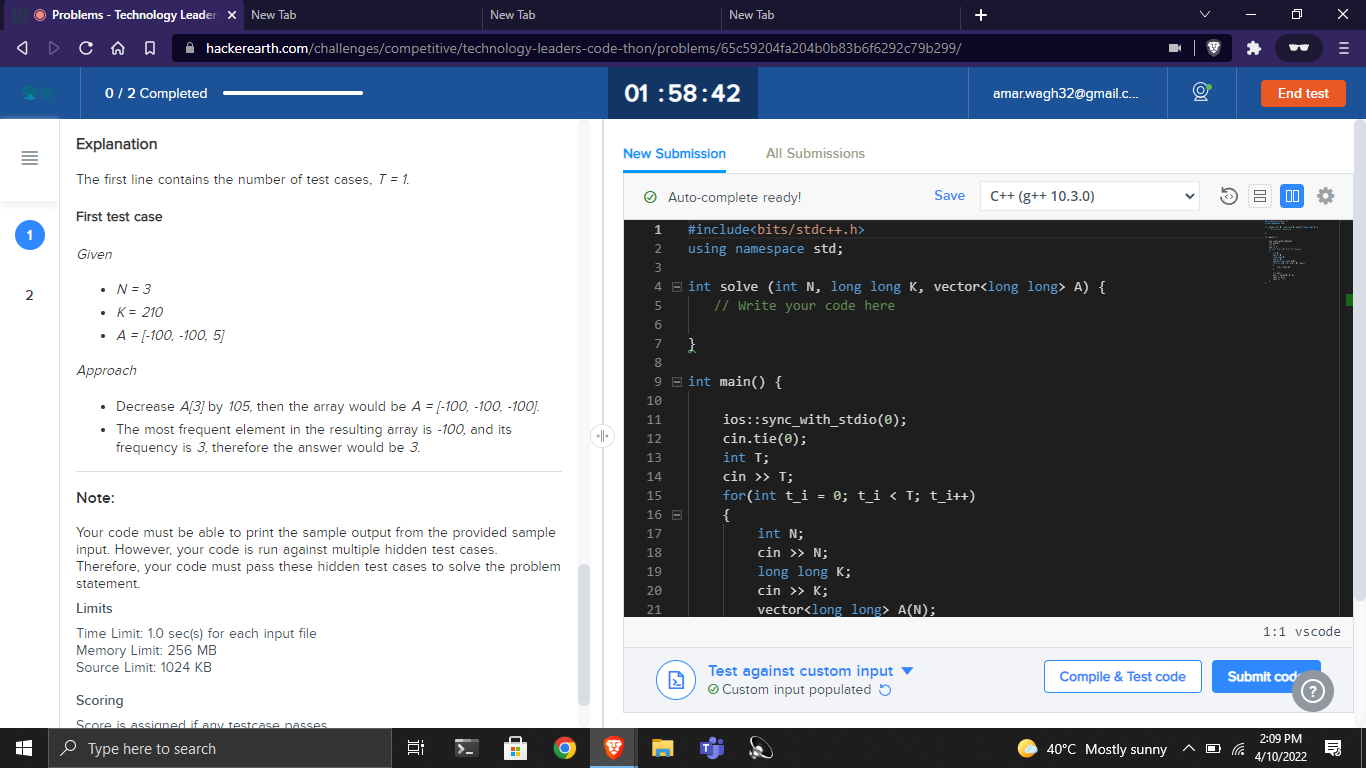The height and width of the screenshot is (768, 1366).
Task: Switch editor to side-by-side layout
Action: click(1292, 196)
